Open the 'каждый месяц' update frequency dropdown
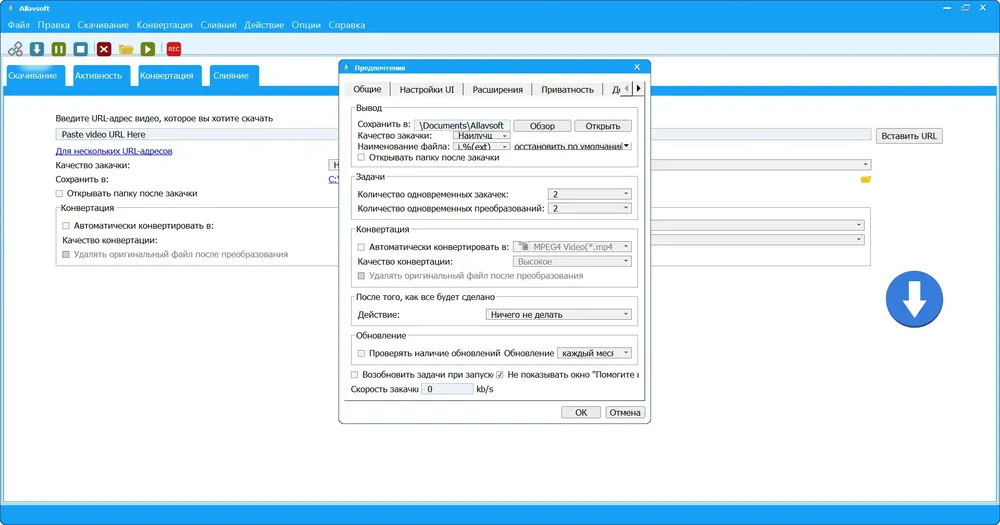 click(594, 352)
